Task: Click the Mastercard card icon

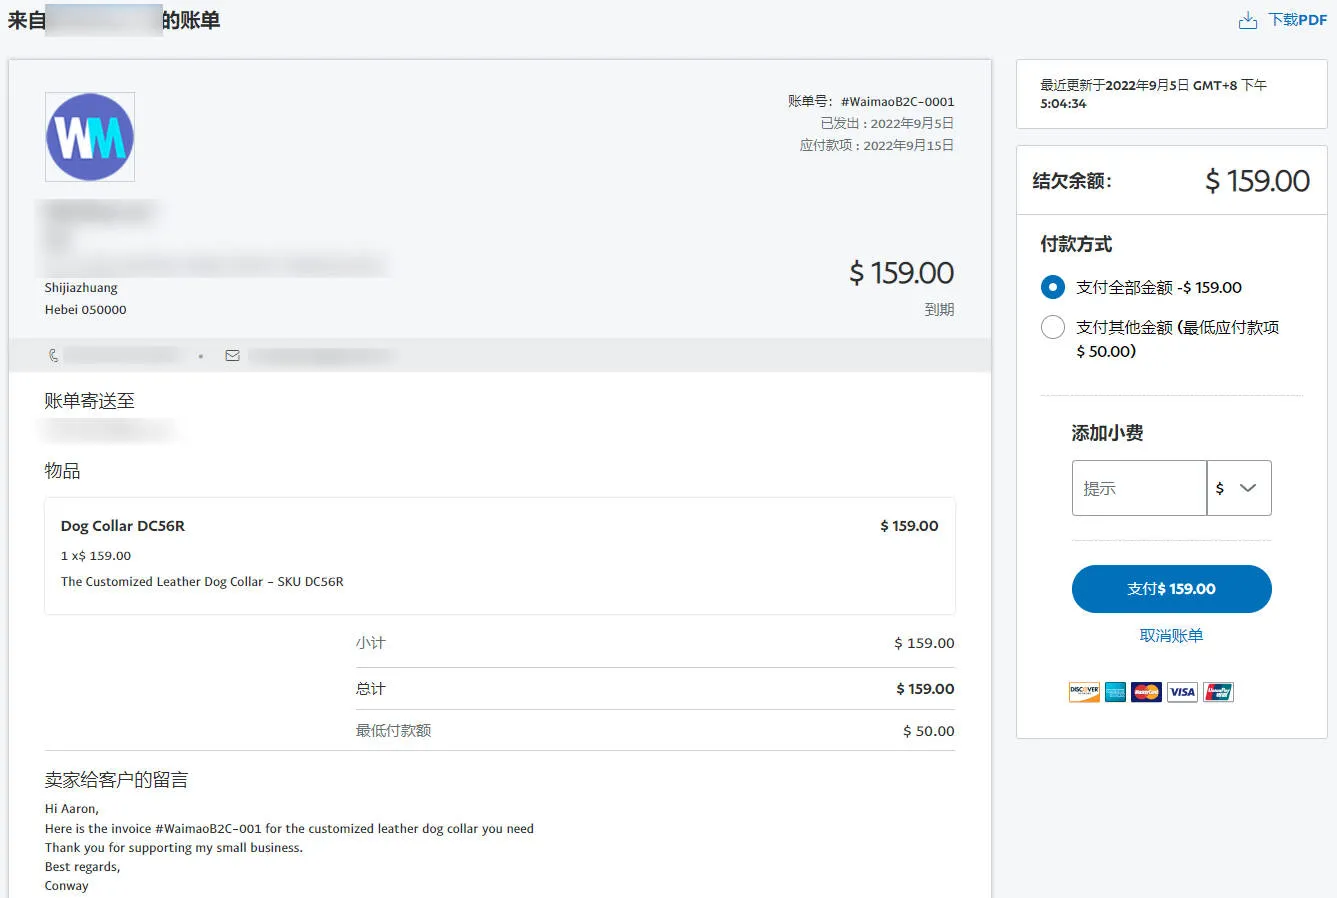Action: pyautogui.click(x=1146, y=692)
